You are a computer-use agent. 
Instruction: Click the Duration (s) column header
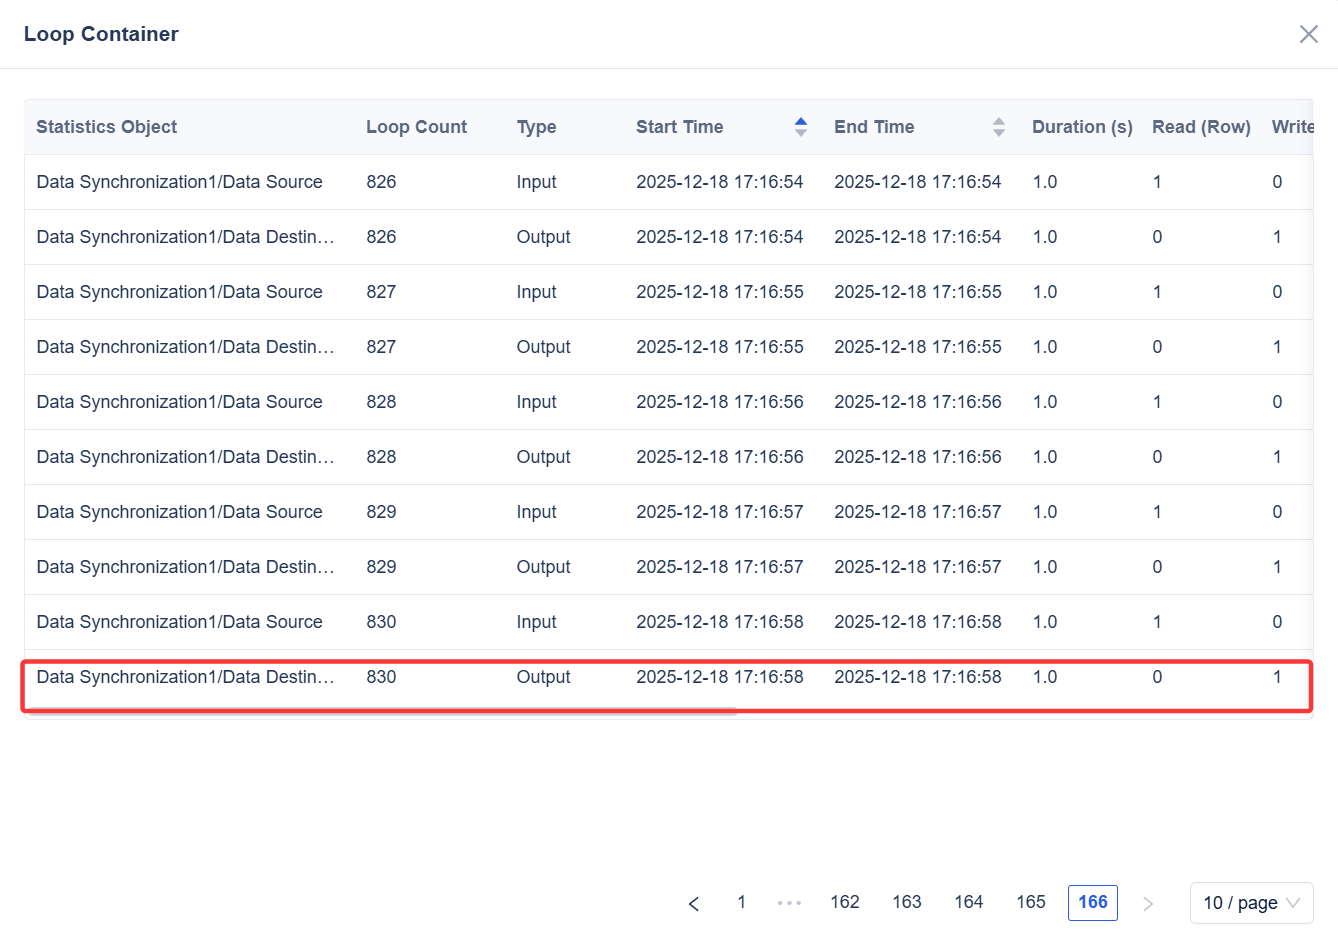pos(1082,127)
